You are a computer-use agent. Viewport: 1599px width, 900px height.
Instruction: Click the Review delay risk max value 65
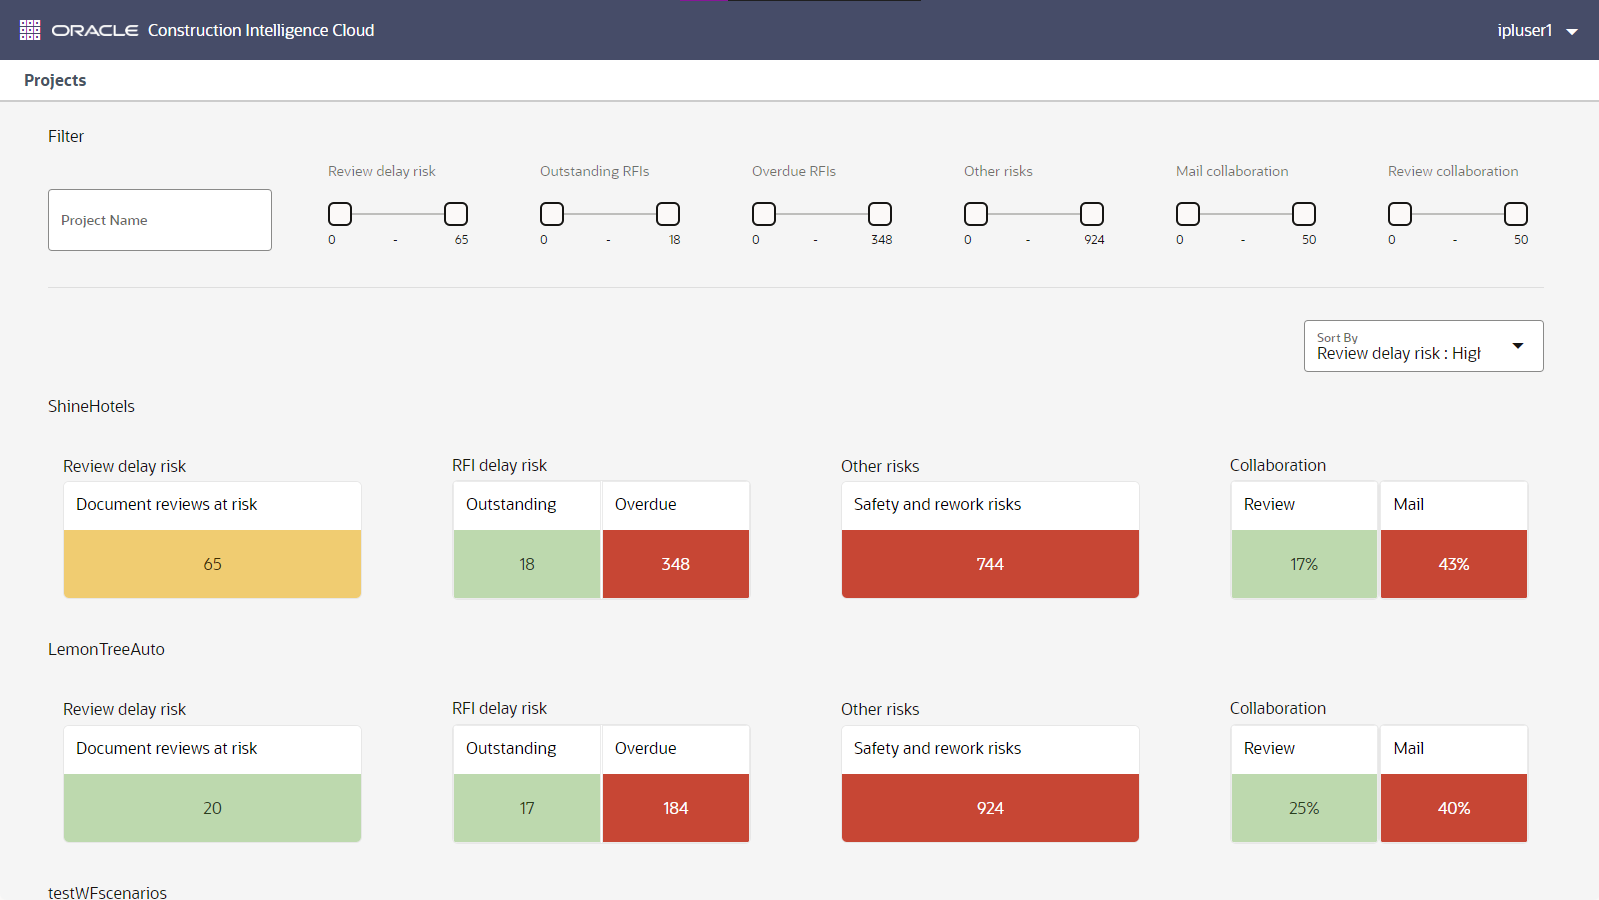coord(461,240)
